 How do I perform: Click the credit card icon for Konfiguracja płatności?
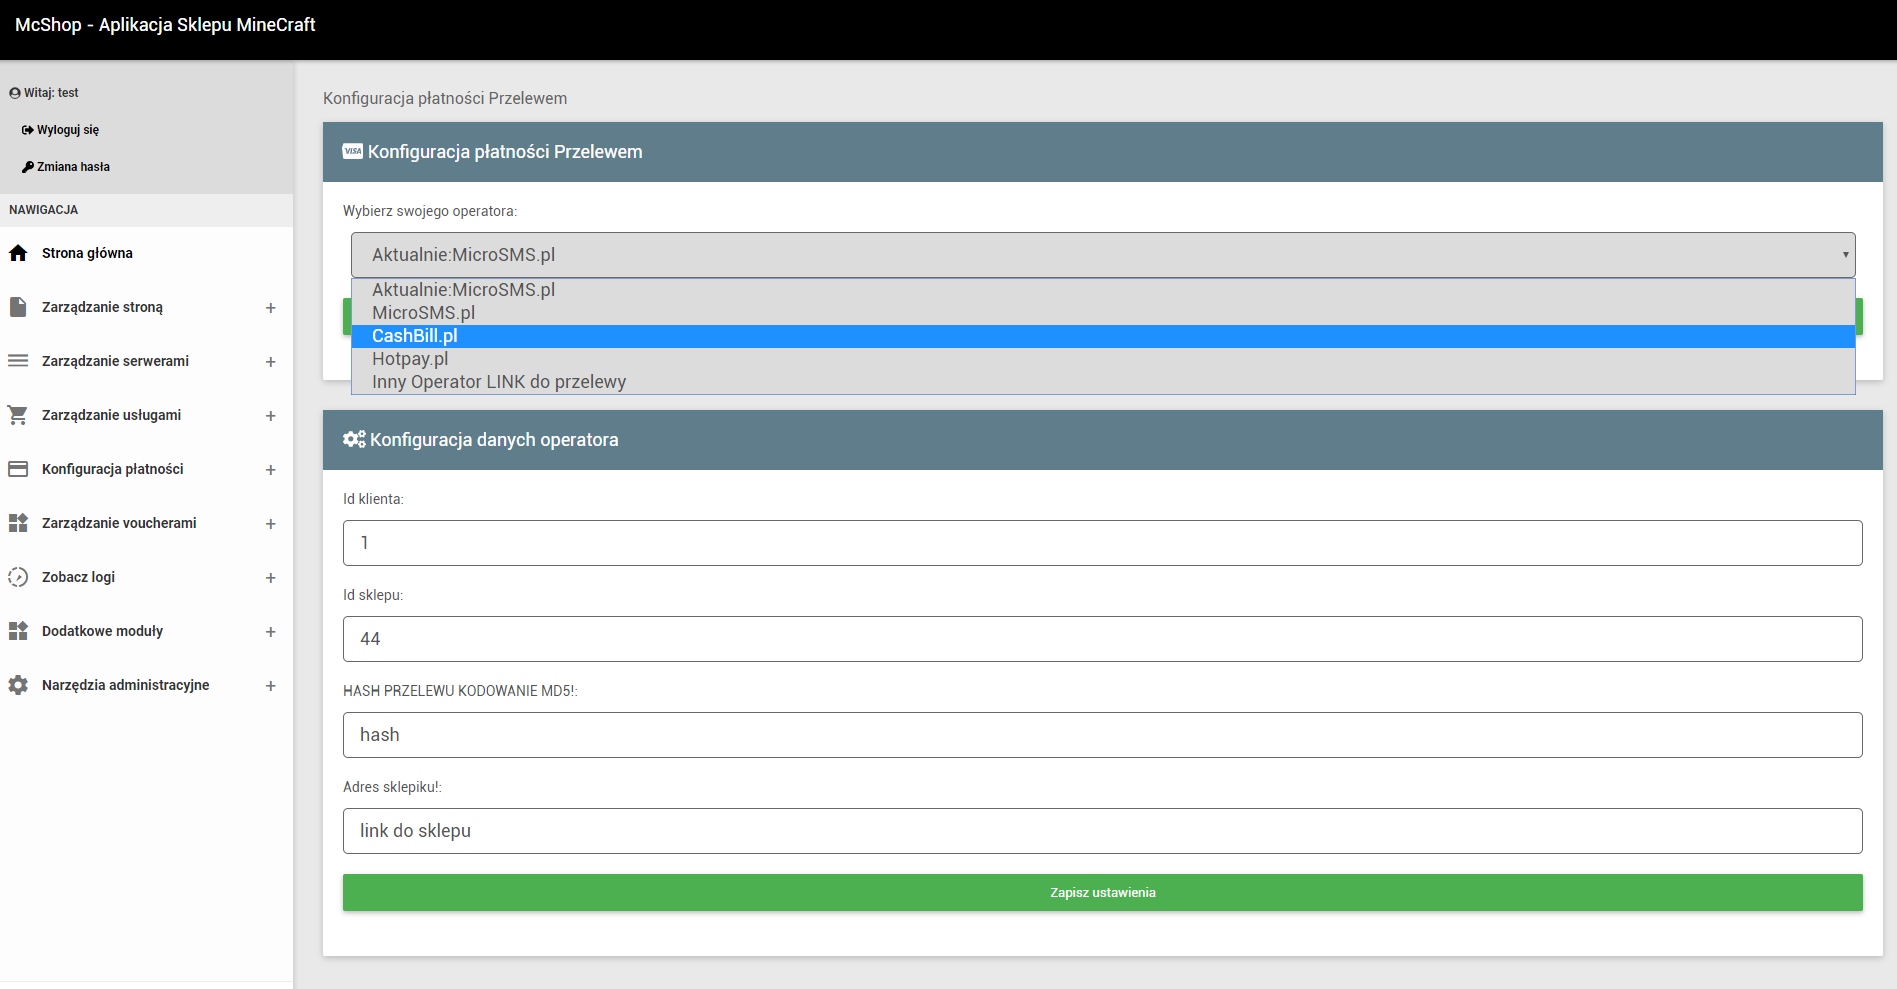pos(18,469)
